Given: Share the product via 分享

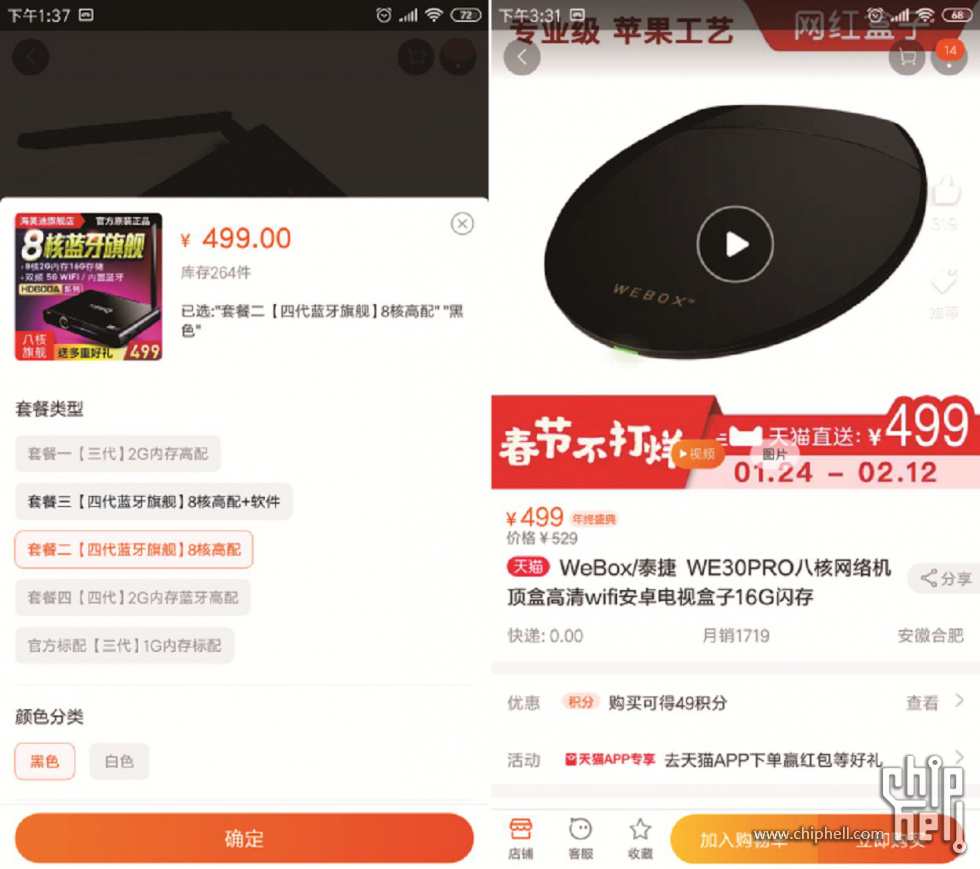Looking at the screenshot, I should (x=944, y=578).
